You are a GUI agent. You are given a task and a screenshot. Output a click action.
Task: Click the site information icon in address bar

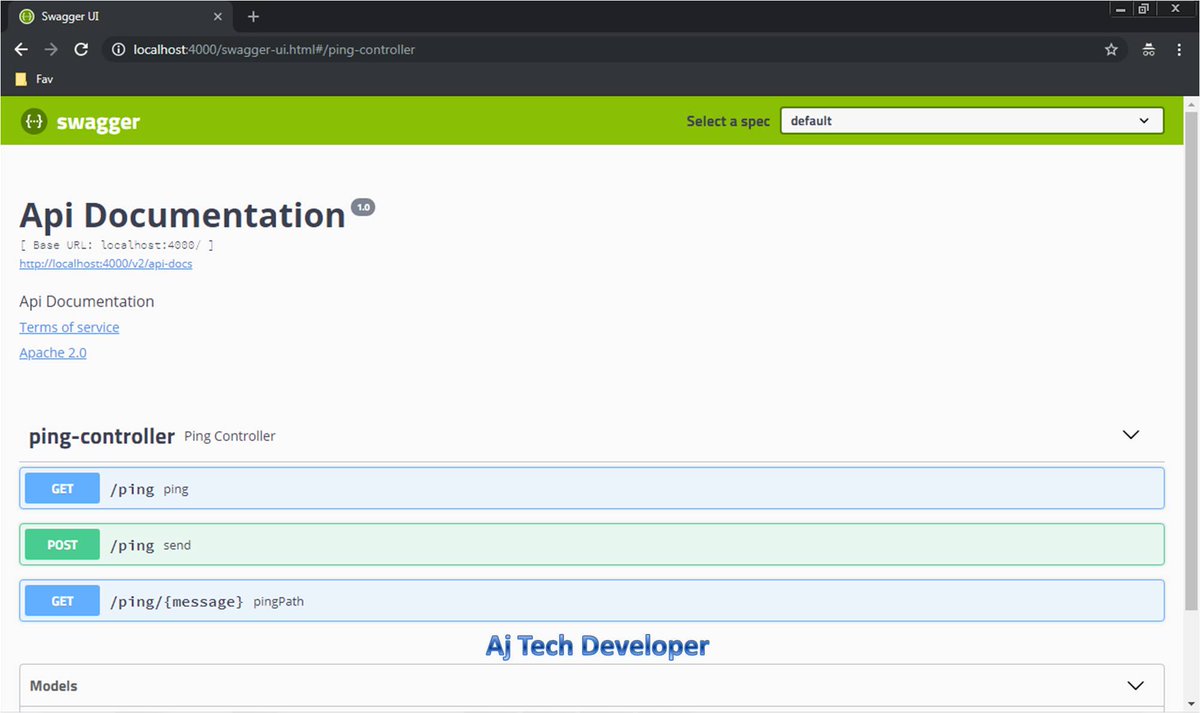(118, 49)
